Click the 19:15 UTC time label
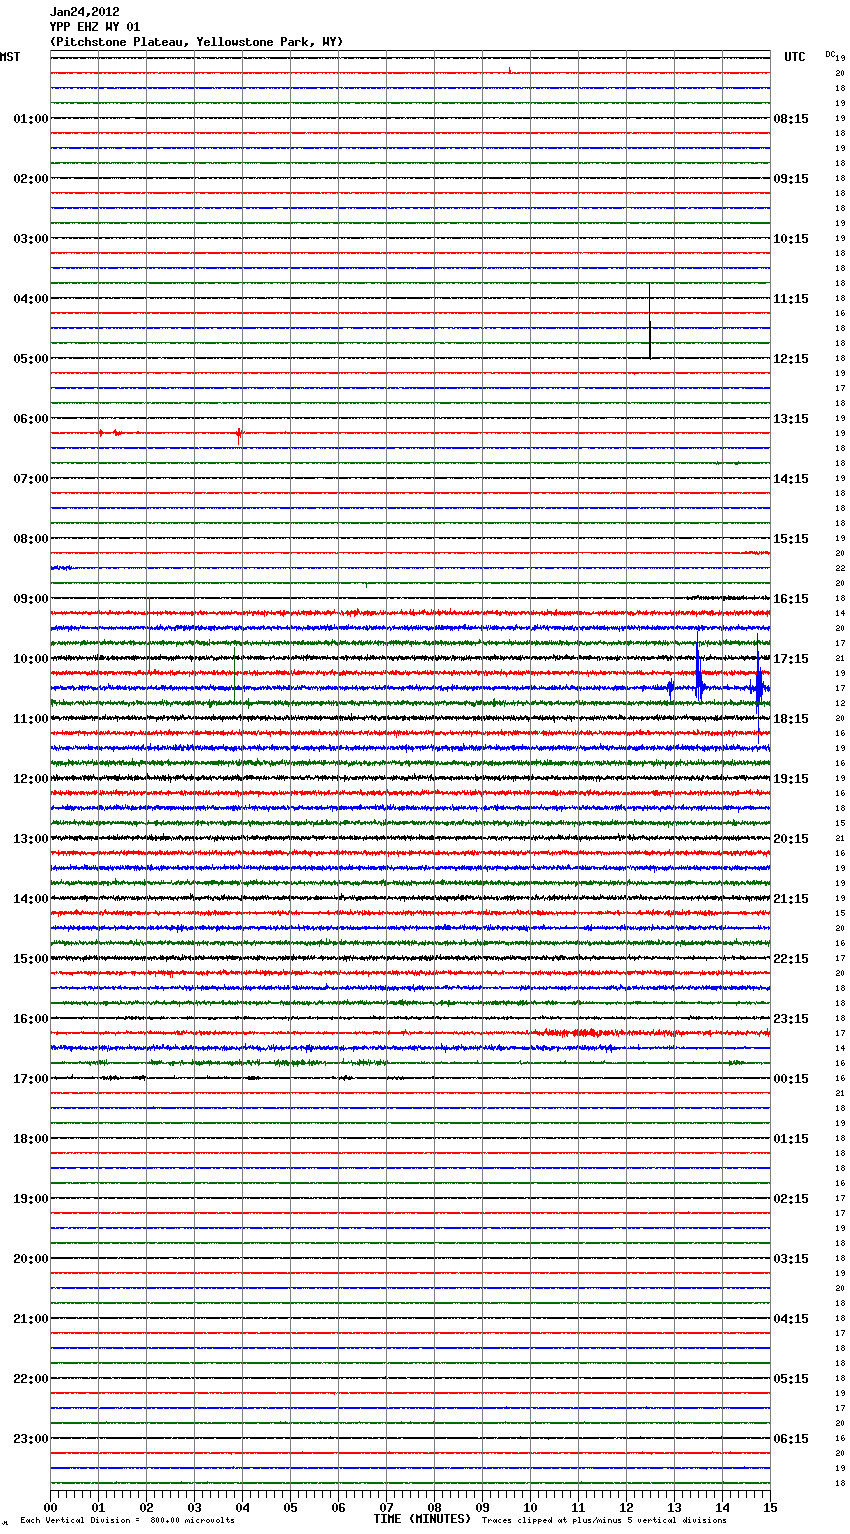Screen dimensions: 850x1534 pyautogui.click(x=791, y=779)
